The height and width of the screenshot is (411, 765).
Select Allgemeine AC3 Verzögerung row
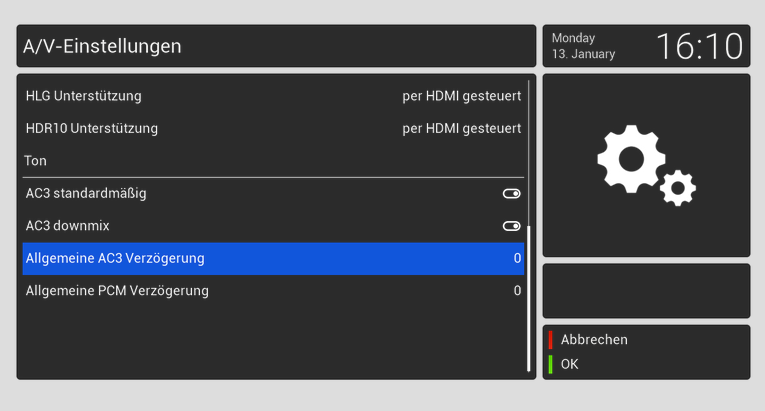(272, 258)
